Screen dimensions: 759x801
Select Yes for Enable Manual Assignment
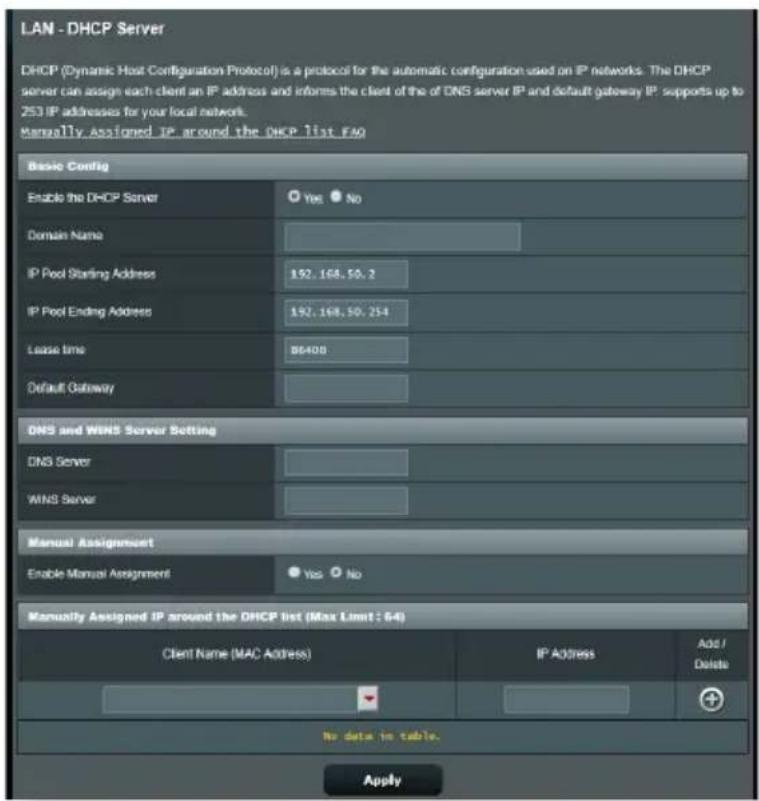(x=294, y=573)
